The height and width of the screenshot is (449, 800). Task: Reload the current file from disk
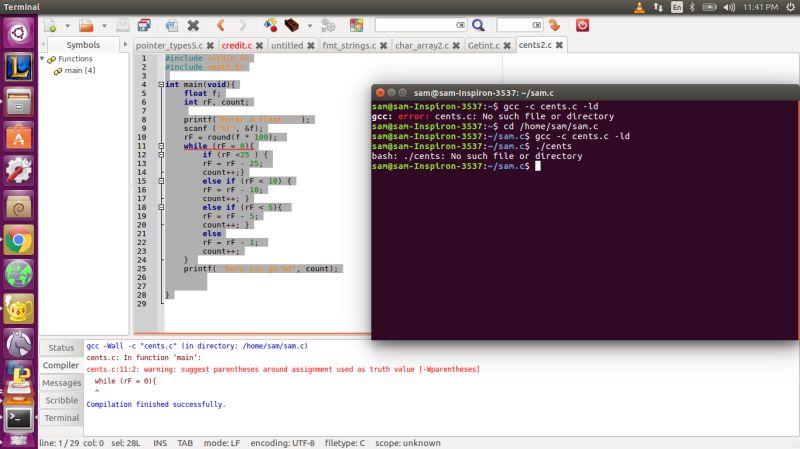[x=172, y=25]
